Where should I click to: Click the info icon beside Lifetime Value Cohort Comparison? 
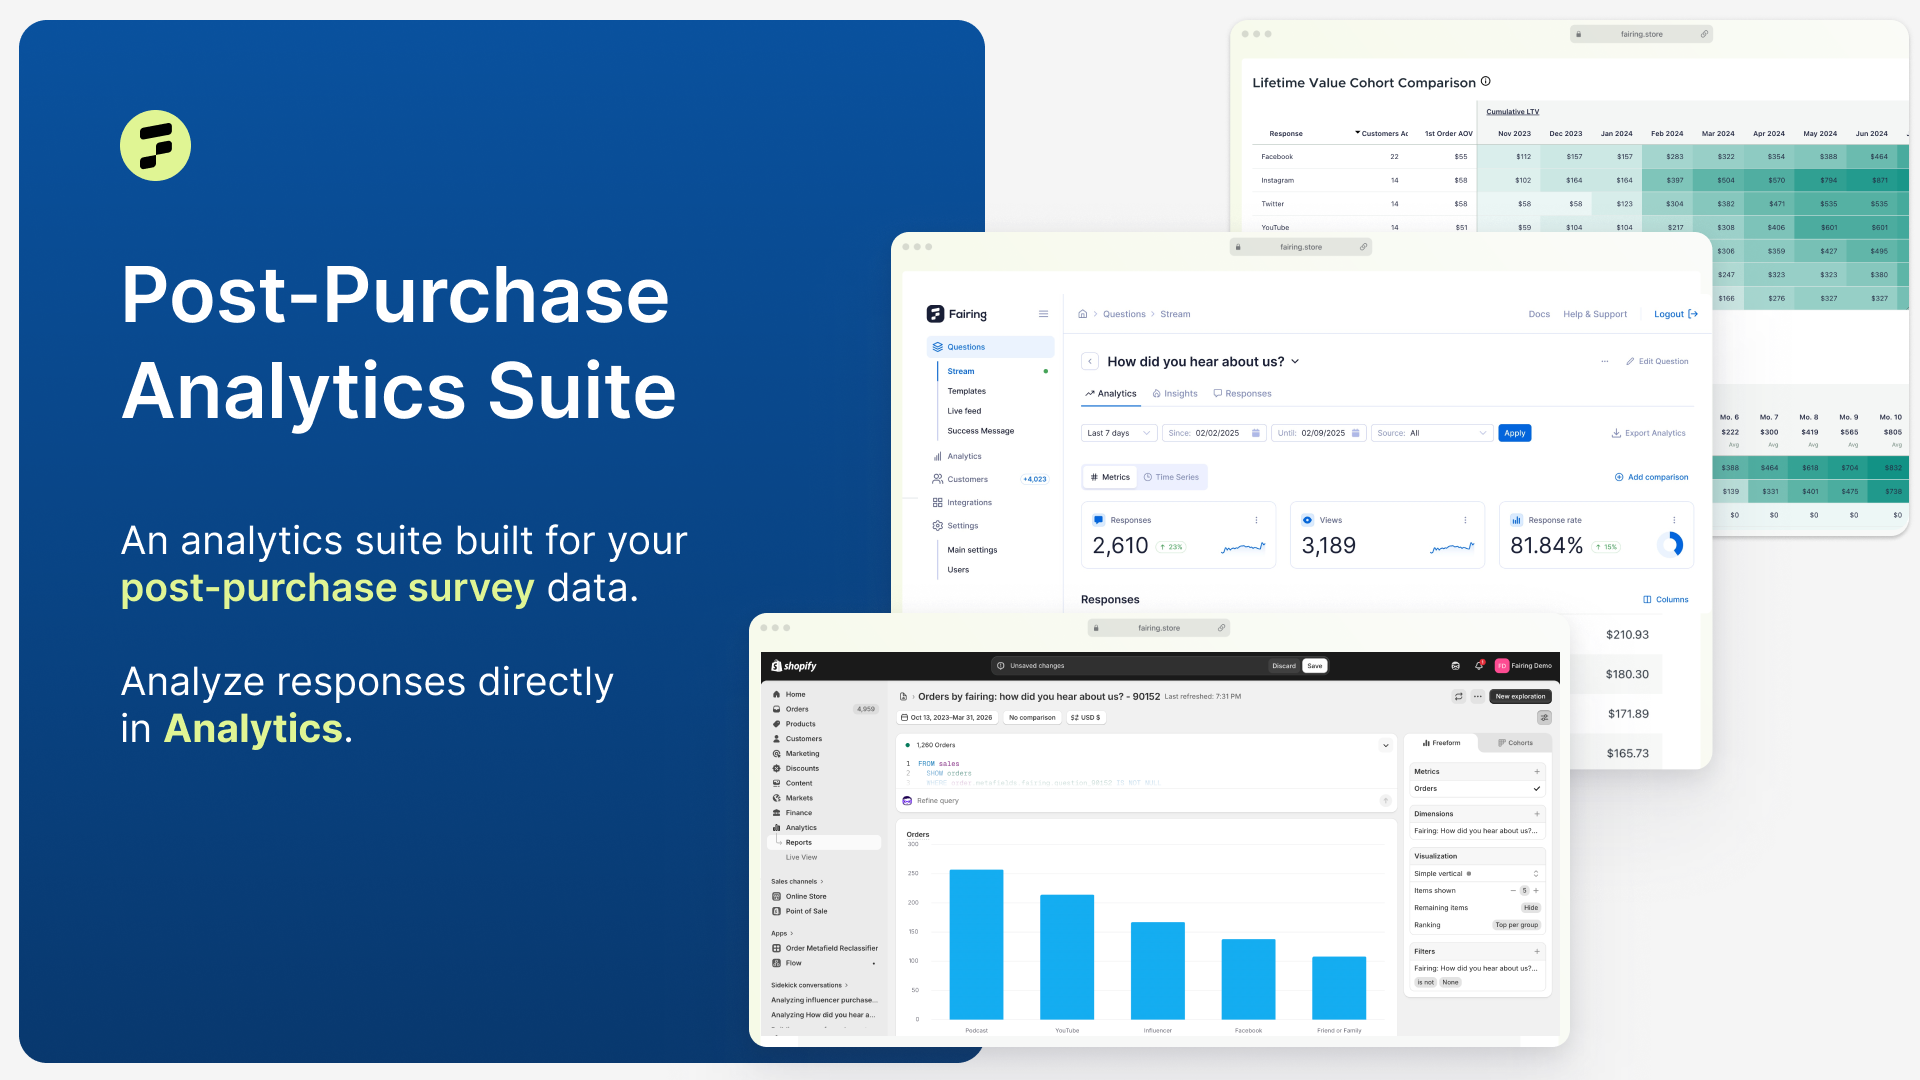[x=1485, y=81]
